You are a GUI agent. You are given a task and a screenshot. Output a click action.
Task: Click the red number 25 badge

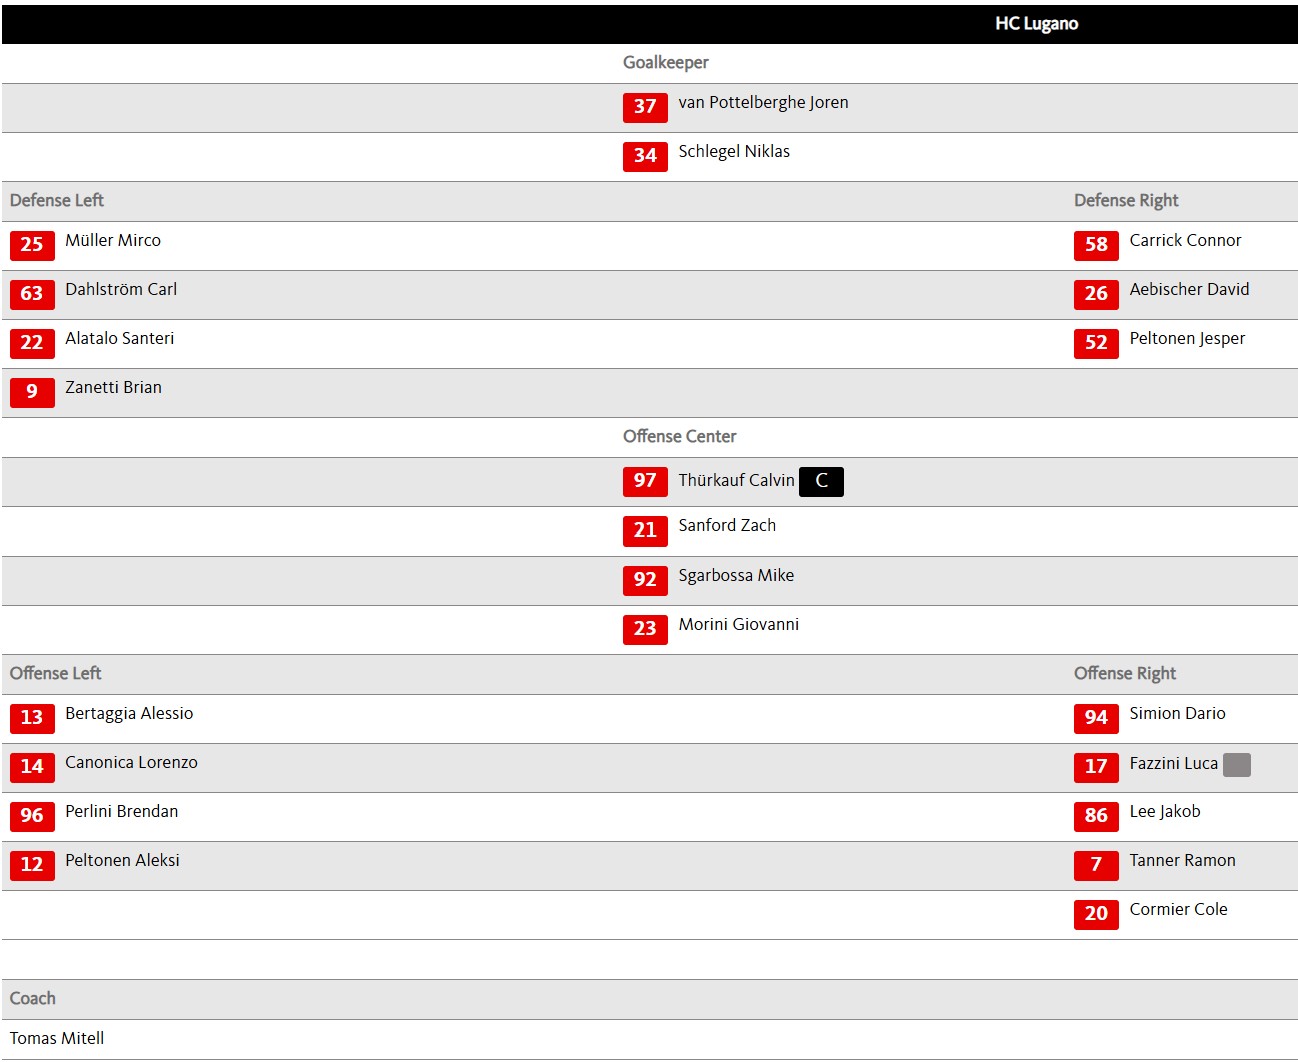pos(32,245)
